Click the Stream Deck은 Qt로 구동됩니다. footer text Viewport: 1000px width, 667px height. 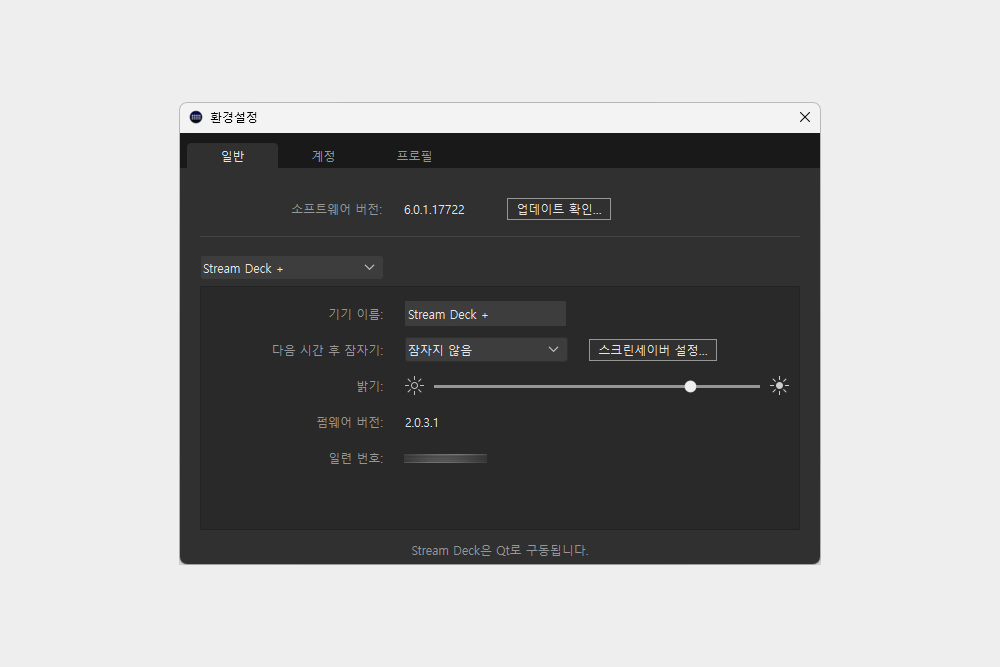point(500,550)
